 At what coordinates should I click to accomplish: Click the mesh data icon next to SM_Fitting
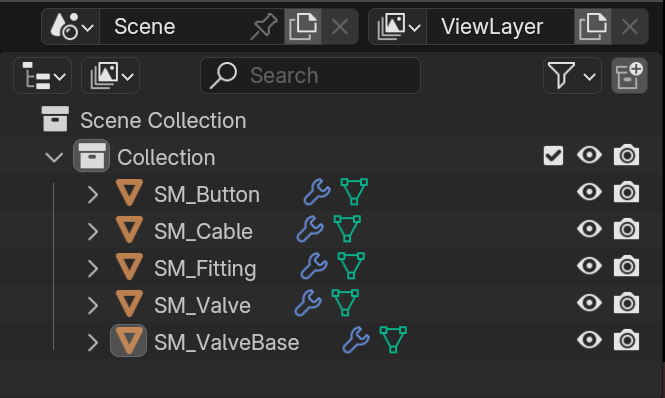coord(351,266)
